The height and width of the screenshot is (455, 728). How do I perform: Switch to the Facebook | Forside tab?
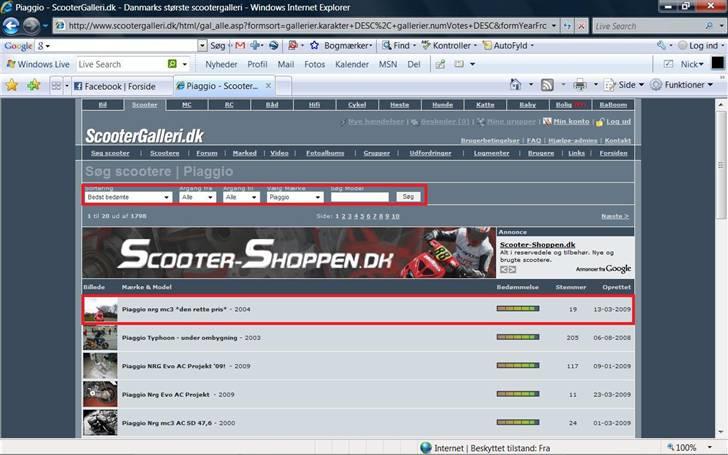[x=116, y=86]
